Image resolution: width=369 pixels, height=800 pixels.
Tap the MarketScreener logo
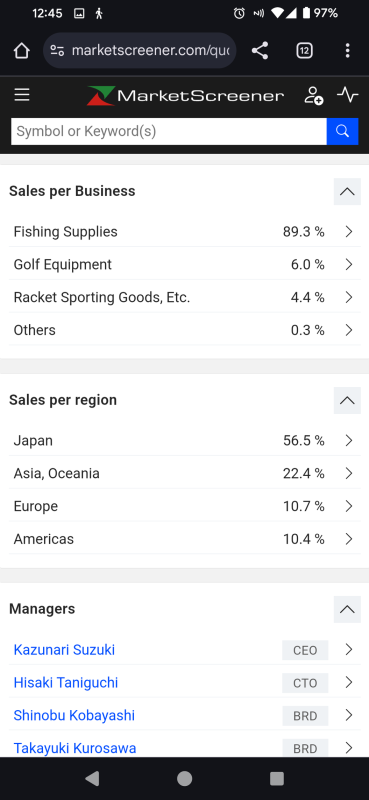pyautogui.click(x=185, y=95)
